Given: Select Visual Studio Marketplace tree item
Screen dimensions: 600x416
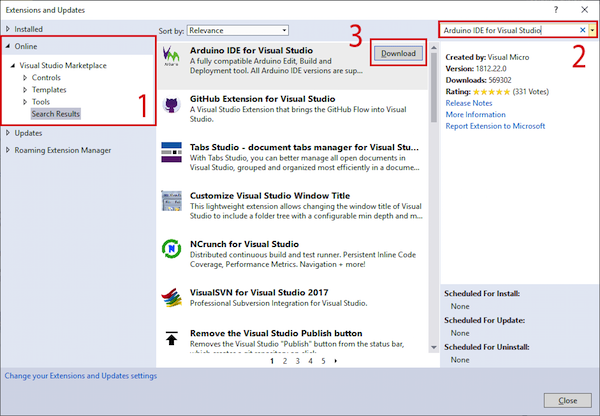Looking at the screenshot, I should pyautogui.click(x=63, y=65).
